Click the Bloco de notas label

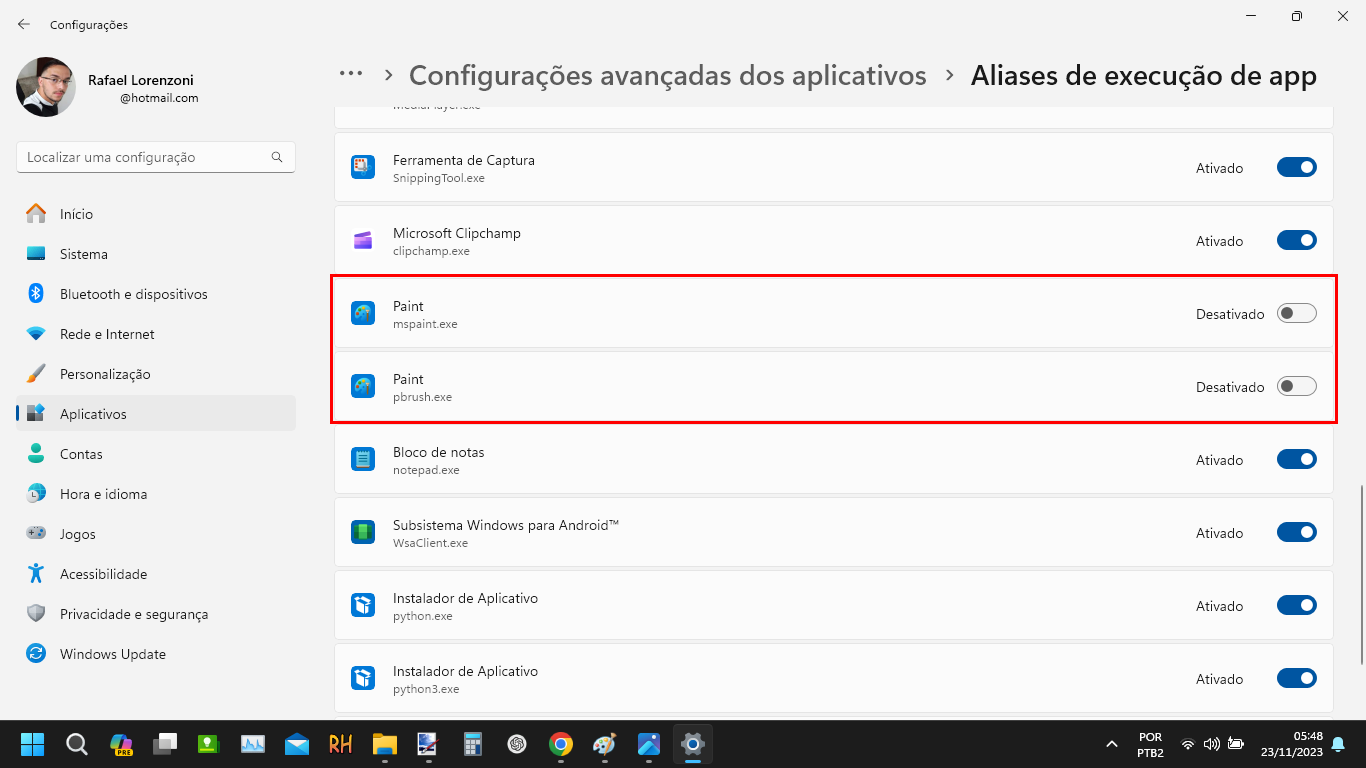(x=438, y=452)
